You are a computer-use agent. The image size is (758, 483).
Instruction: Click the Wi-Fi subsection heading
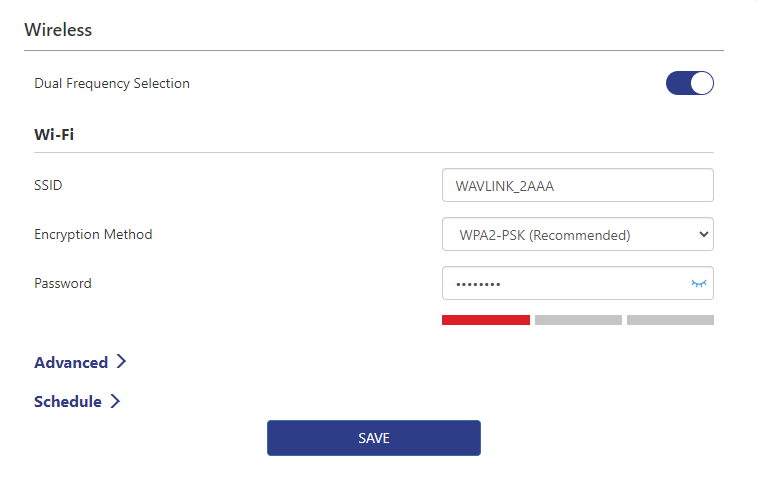click(54, 133)
